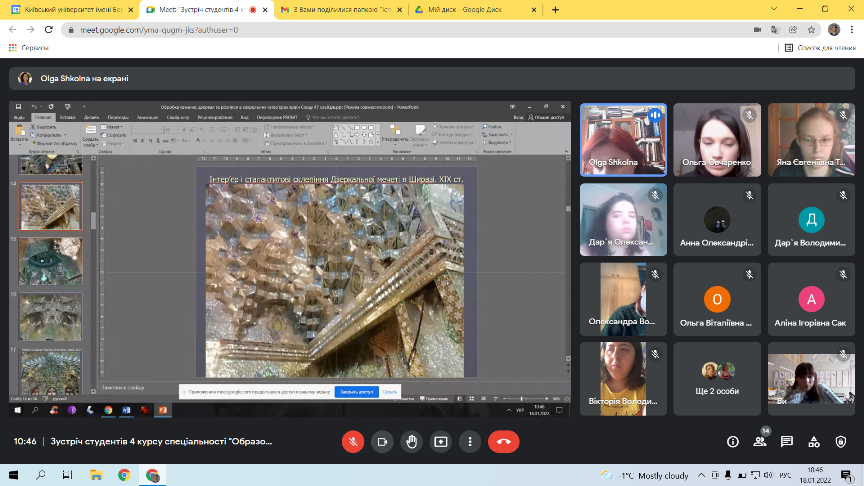This screenshot has width=864, height=486.
Task: Open a new browser tab
Action: click(553, 9)
